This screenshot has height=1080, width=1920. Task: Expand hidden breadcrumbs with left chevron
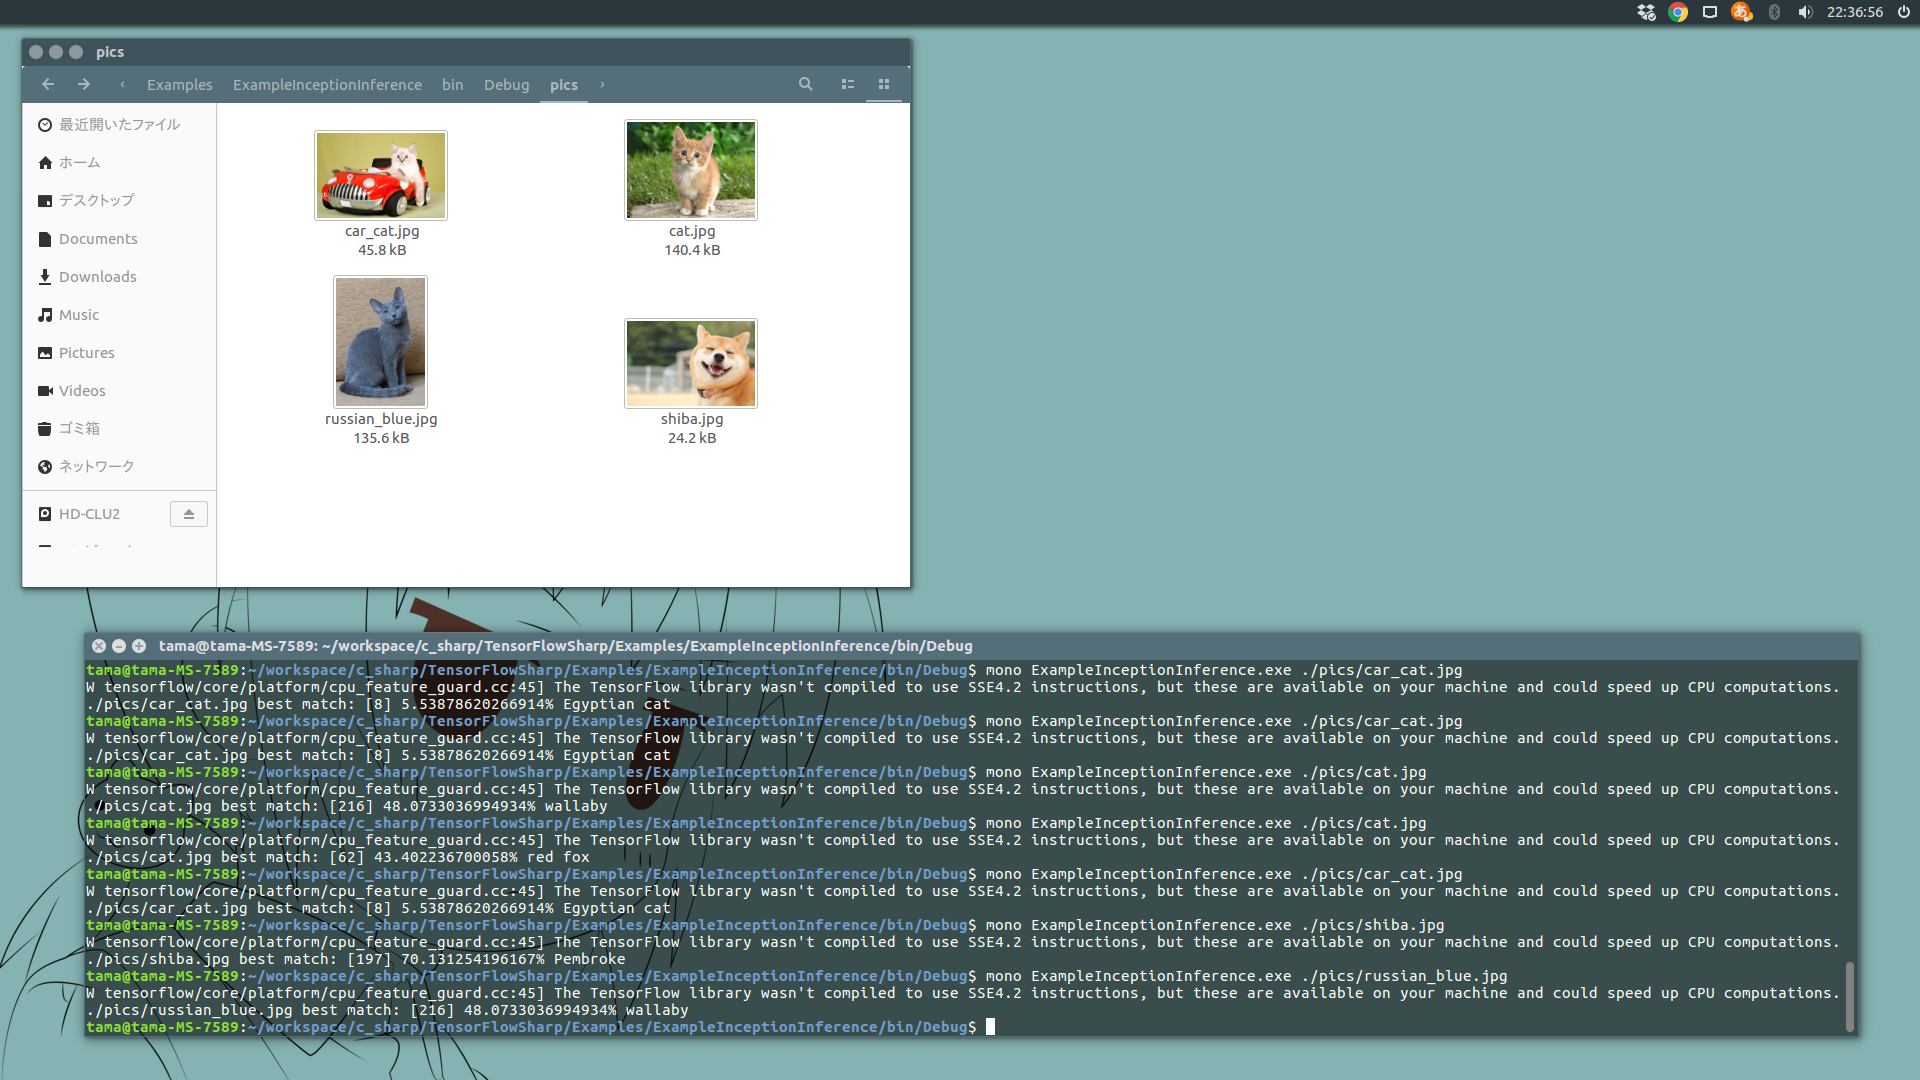[x=122, y=85]
